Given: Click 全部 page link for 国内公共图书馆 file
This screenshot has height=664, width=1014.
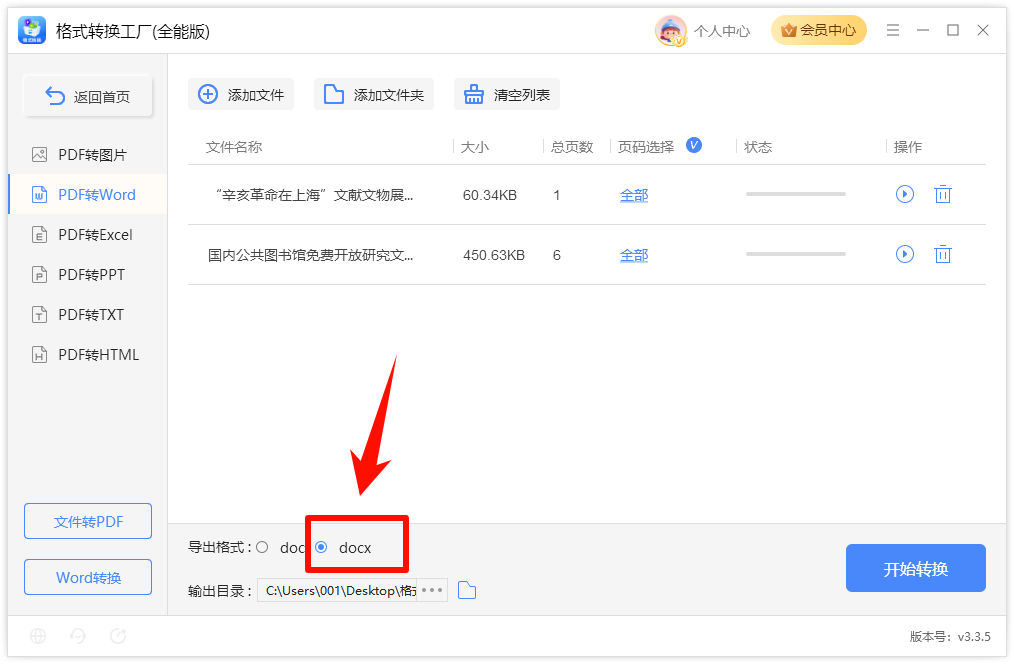Looking at the screenshot, I should pos(634,255).
